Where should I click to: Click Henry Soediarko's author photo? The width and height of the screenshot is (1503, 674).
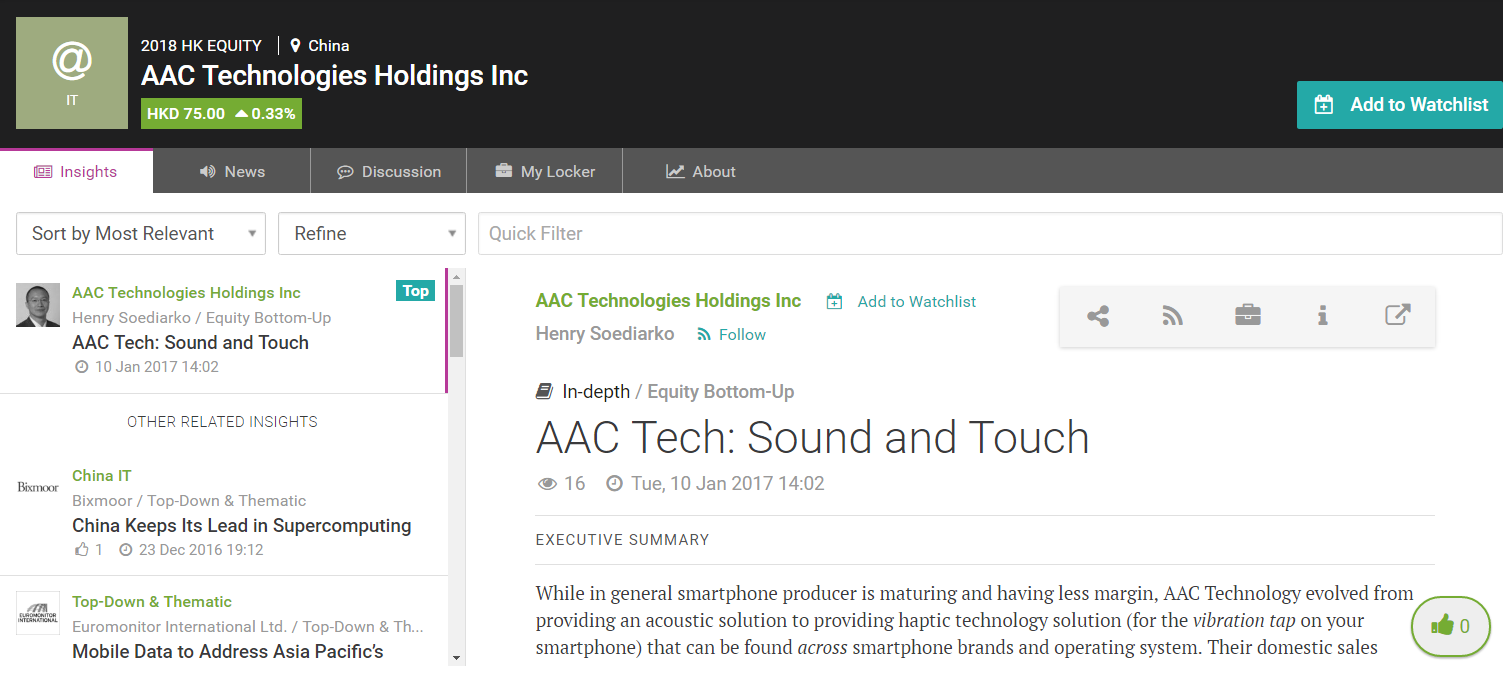(x=38, y=305)
